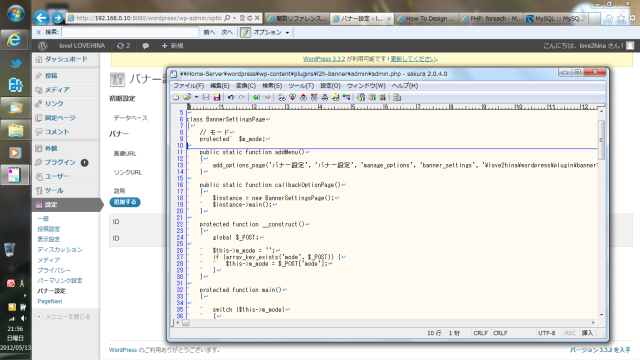This screenshot has height=360, width=640.
Task: Close the IE find bar with X
Action: click(x=38, y=32)
